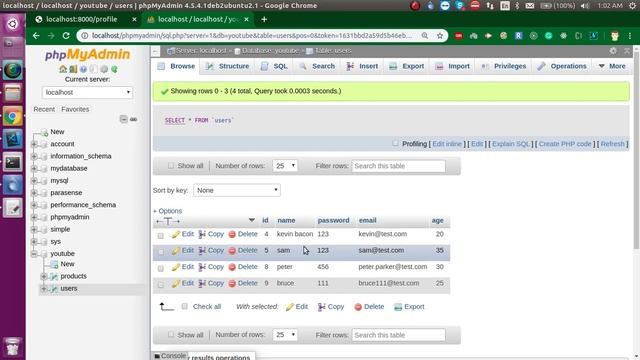Click Copy icon for sam row
This screenshot has width=640, height=360.
coord(202,251)
